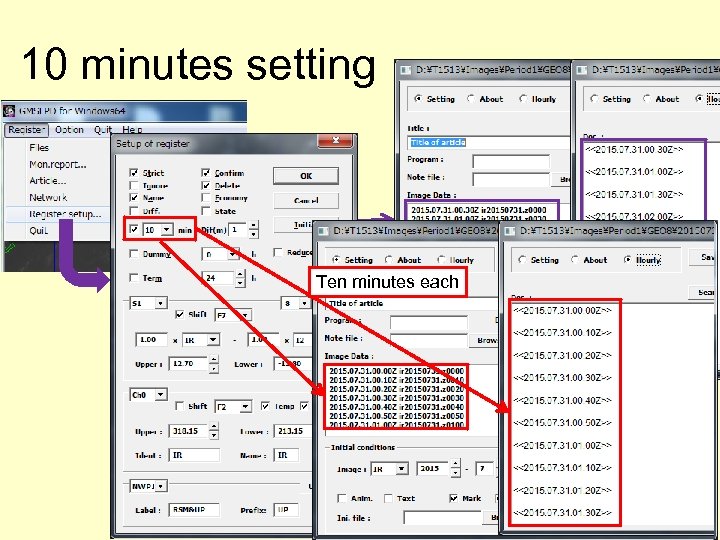This screenshot has height=540, width=720.
Task: Toggle the Mark checkbox
Action: point(453,498)
